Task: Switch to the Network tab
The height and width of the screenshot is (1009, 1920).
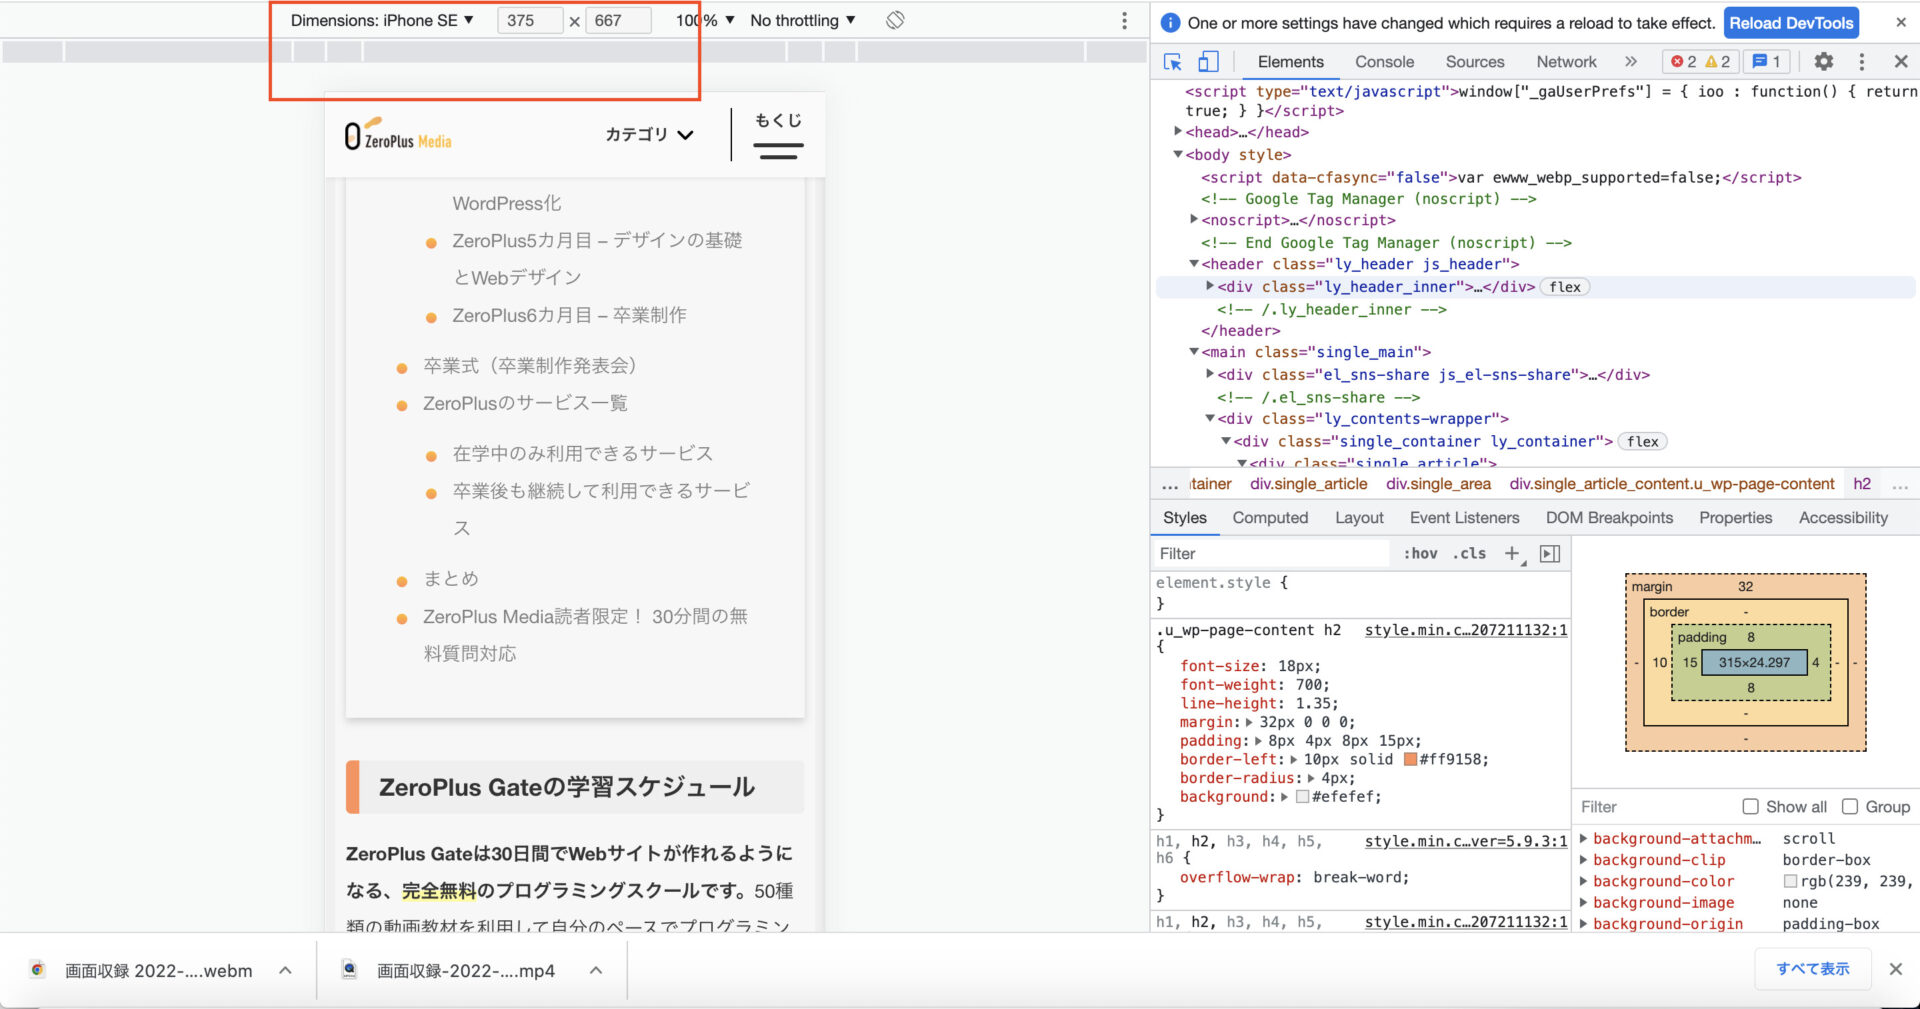Action: point(1566,62)
